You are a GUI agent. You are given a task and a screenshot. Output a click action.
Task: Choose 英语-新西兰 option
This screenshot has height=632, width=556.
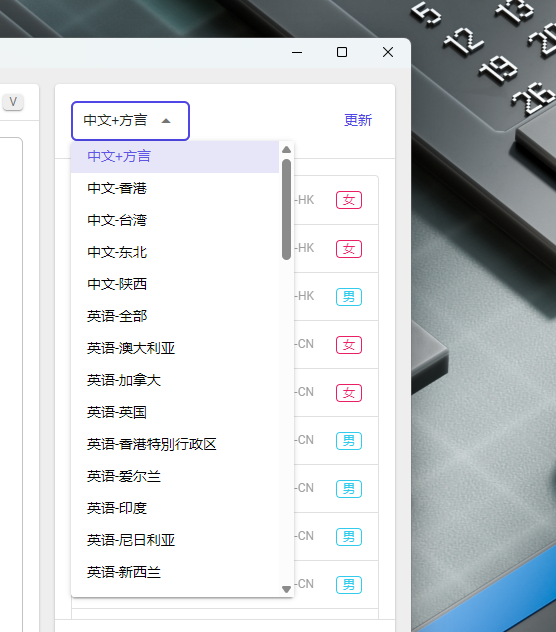[x=175, y=572]
